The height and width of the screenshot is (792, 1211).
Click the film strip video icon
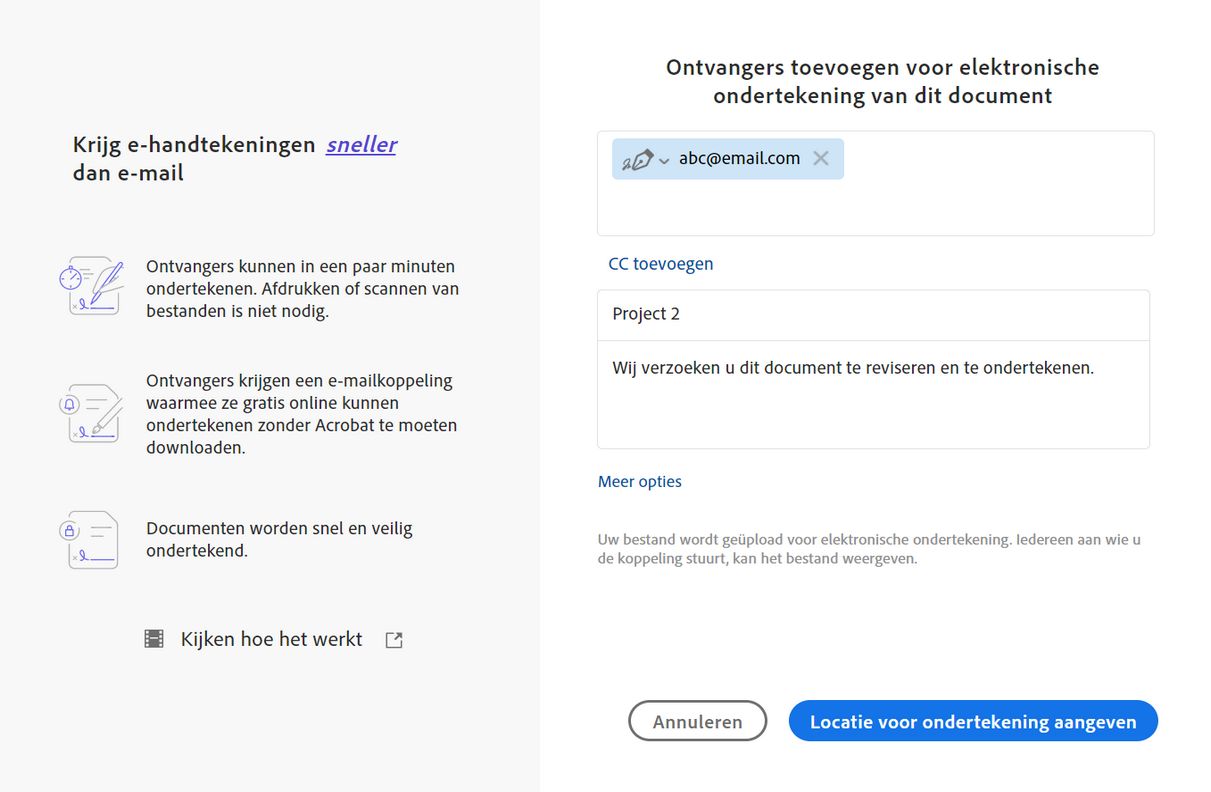(x=154, y=639)
